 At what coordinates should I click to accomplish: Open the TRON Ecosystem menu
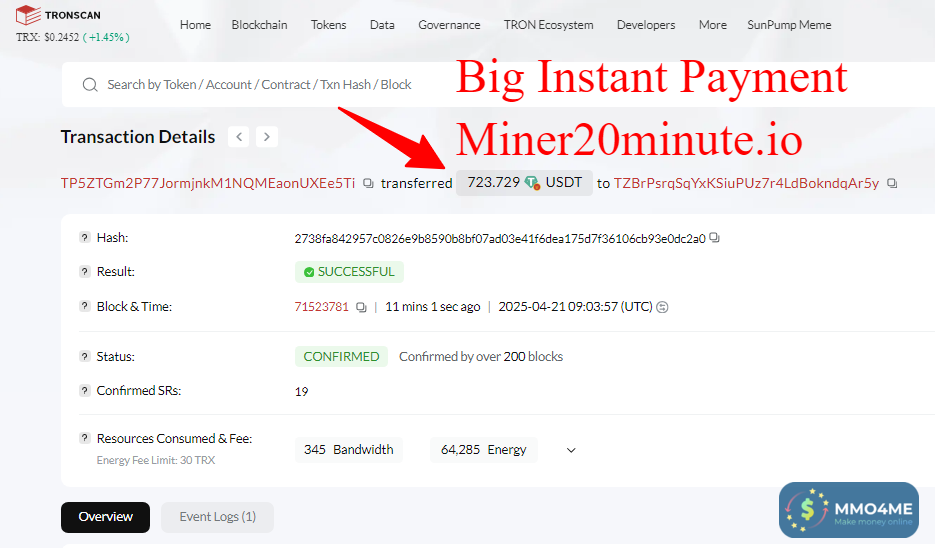549,25
